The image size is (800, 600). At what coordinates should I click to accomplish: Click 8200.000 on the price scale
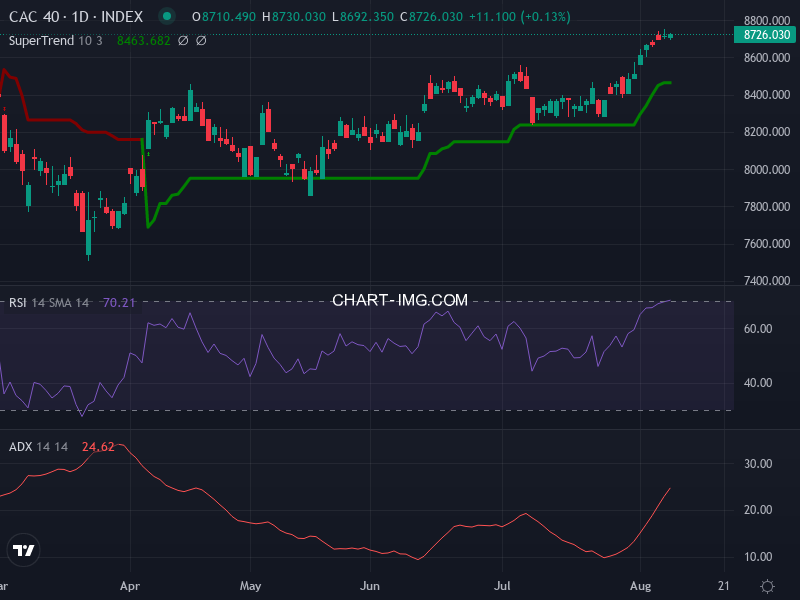coord(767,132)
